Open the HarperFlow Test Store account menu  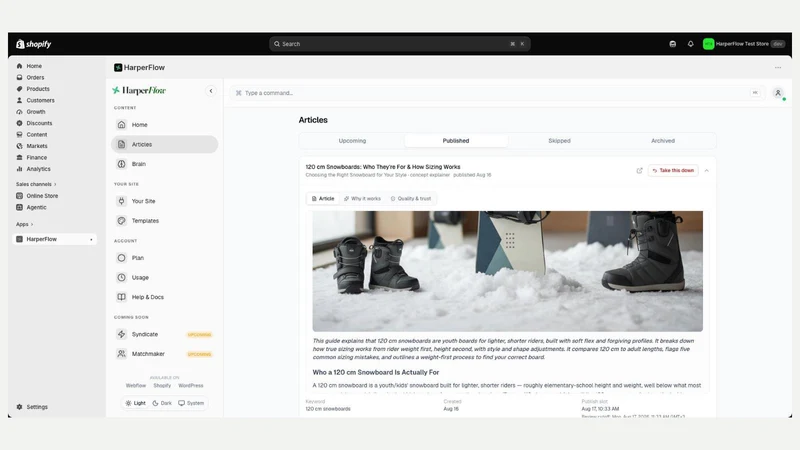[744, 44]
